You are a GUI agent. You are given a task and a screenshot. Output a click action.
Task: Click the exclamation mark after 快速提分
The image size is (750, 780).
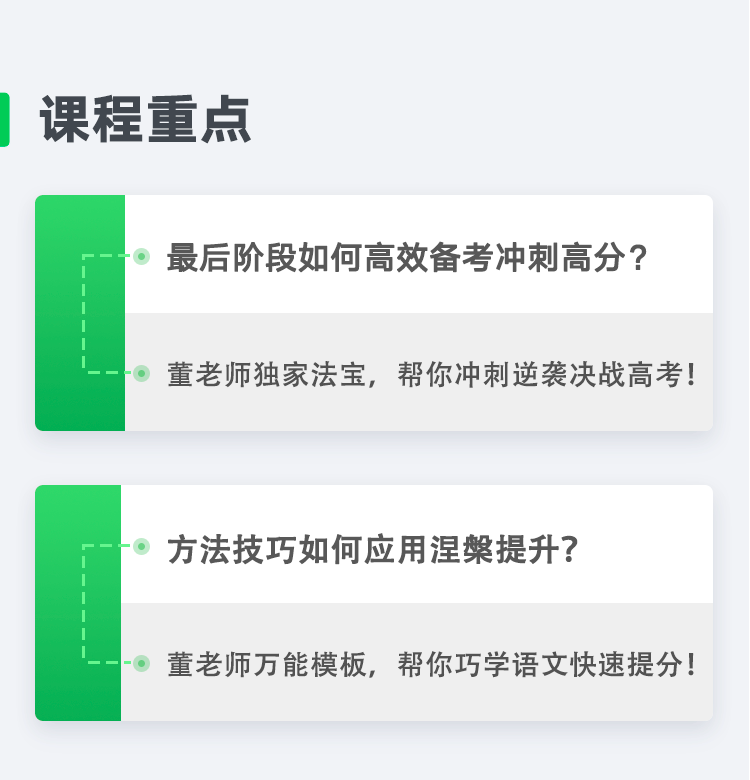[x=691, y=665]
